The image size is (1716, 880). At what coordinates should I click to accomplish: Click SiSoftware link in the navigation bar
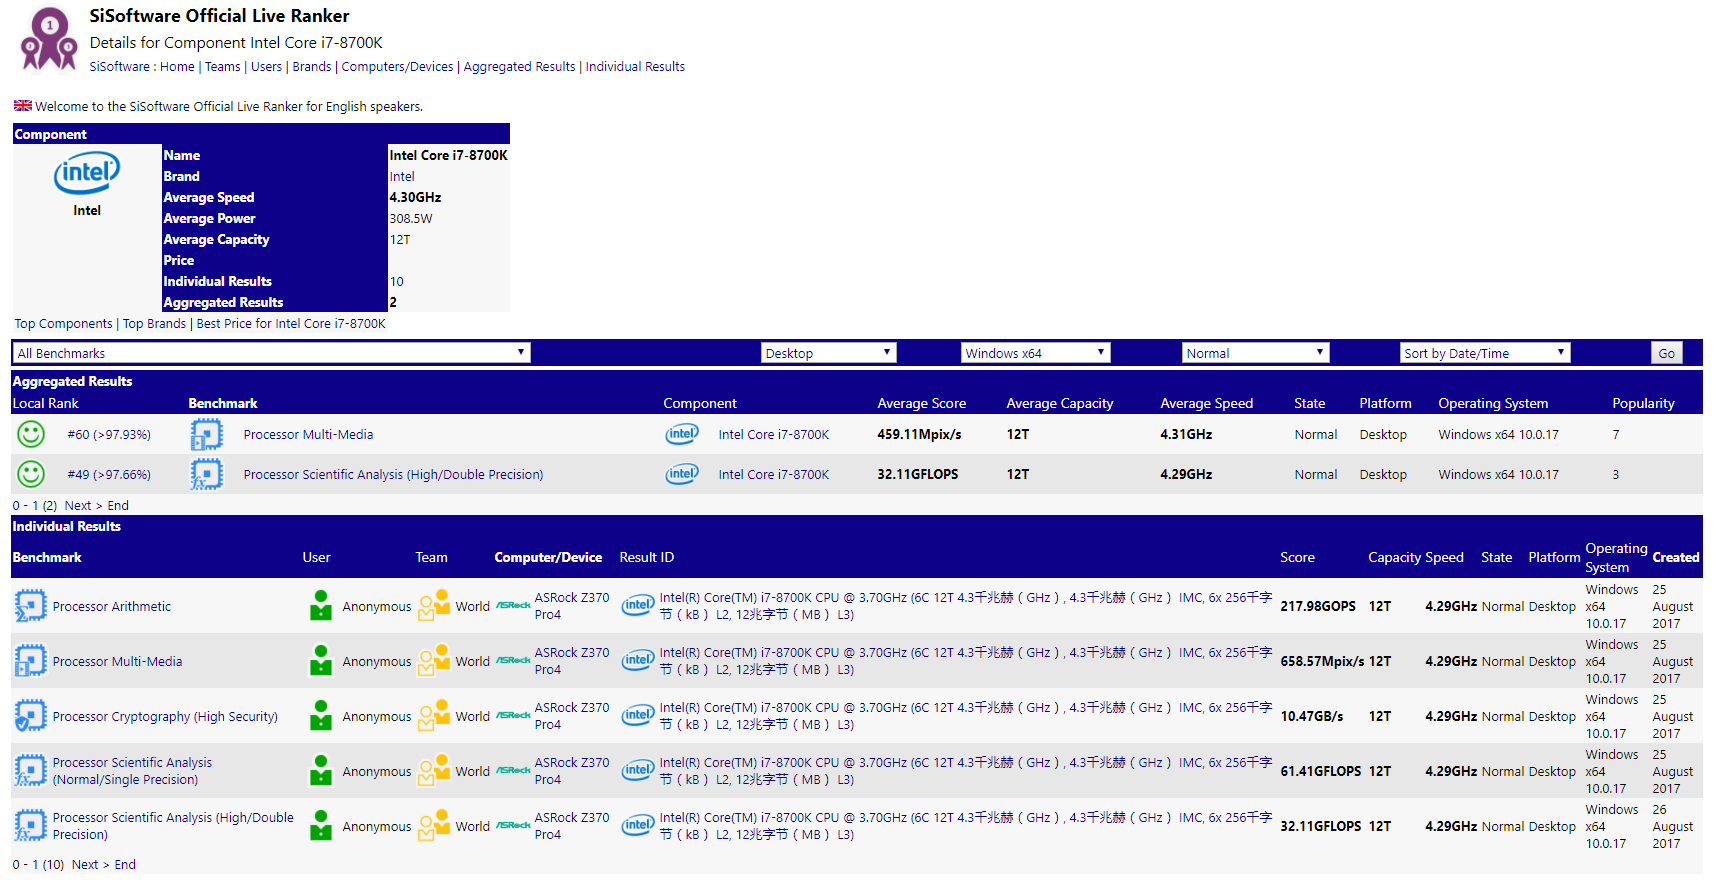[119, 67]
